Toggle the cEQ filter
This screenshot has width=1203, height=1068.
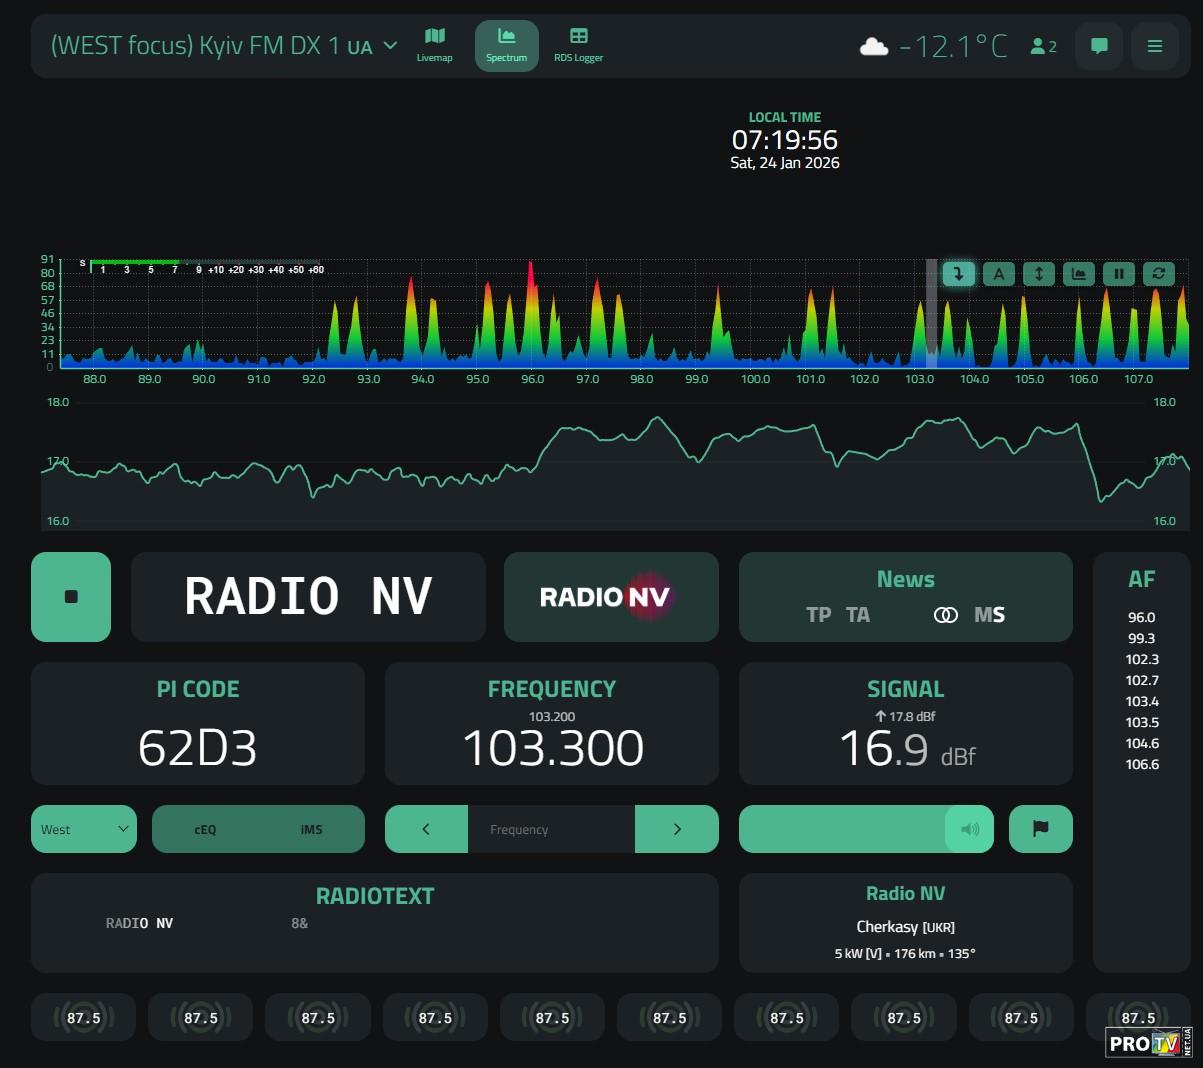coord(205,829)
